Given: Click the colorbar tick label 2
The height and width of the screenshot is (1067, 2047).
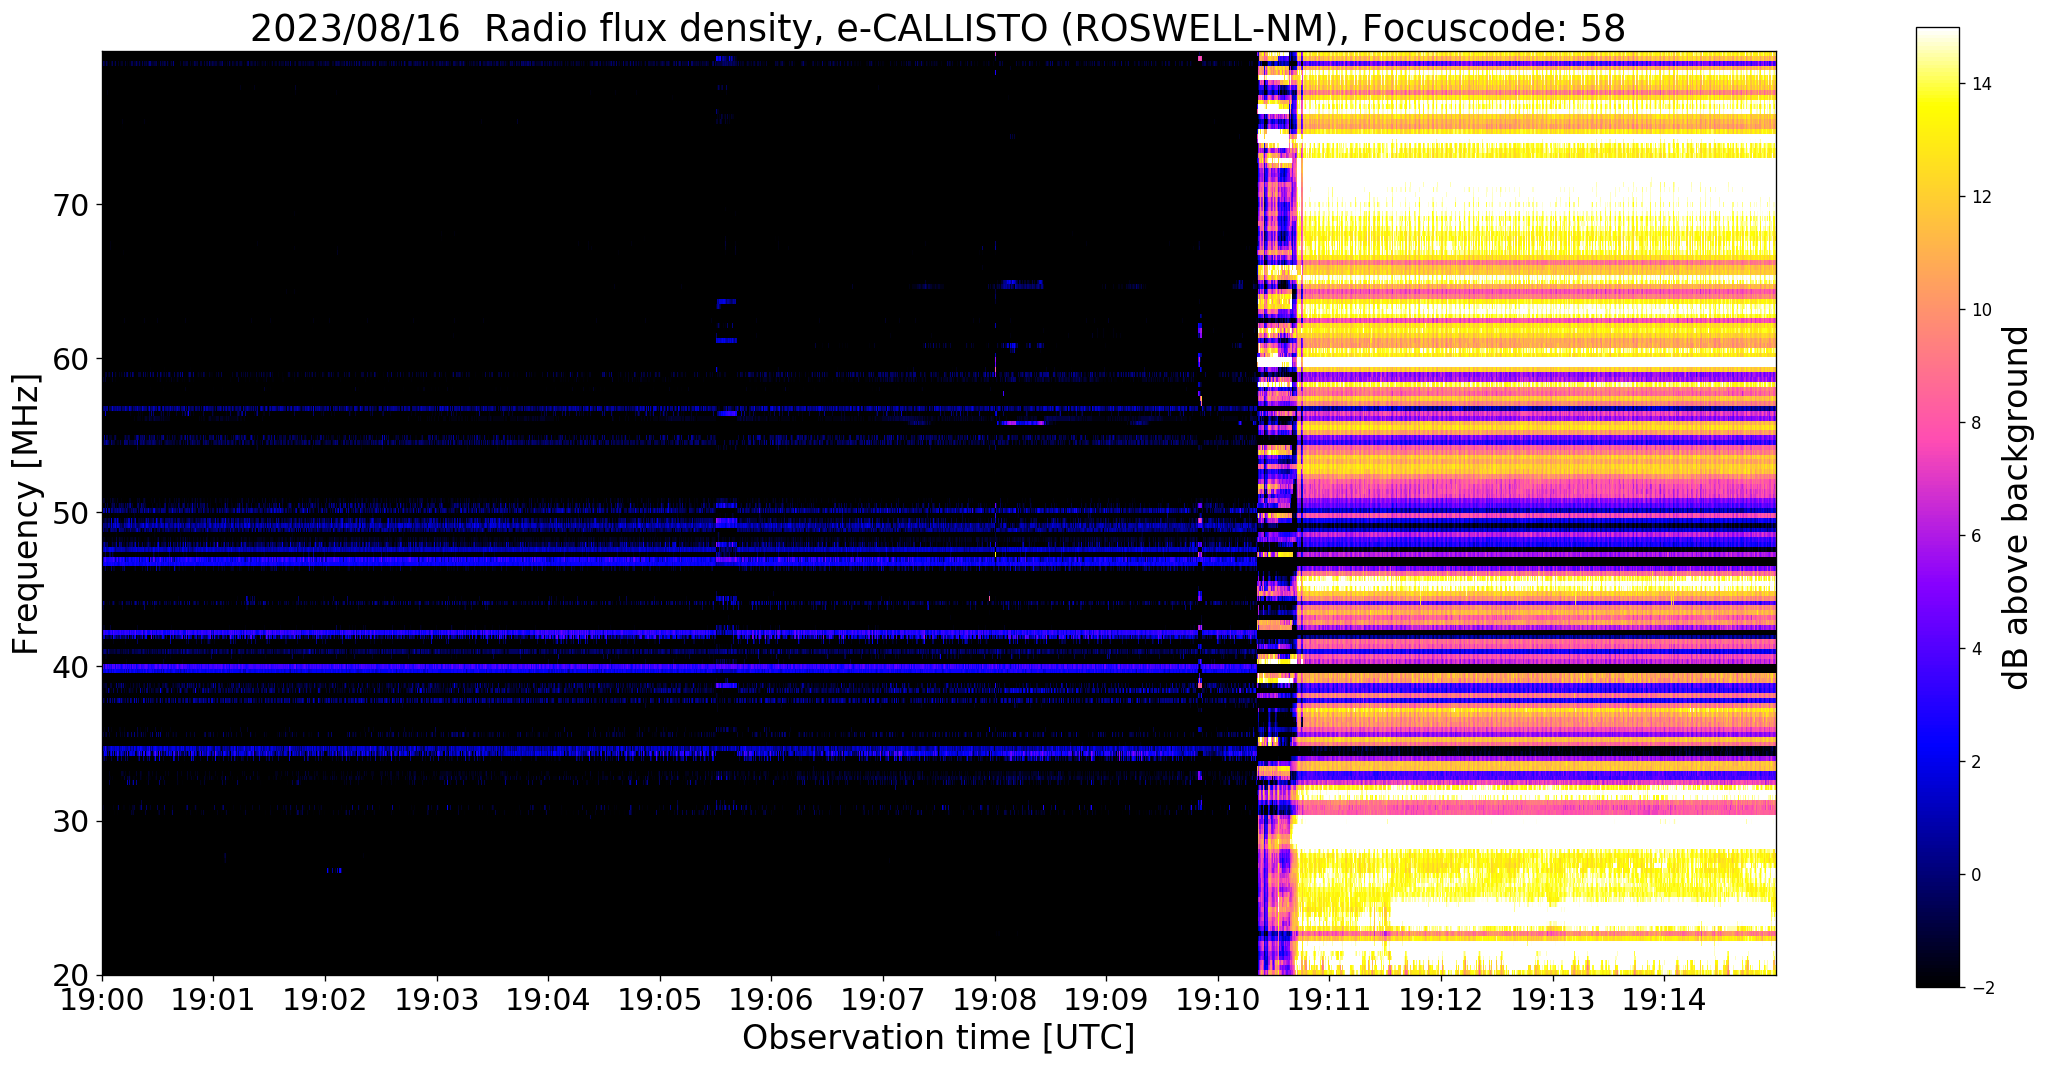Looking at the screenshot, I should click(x=1974, y=762).
